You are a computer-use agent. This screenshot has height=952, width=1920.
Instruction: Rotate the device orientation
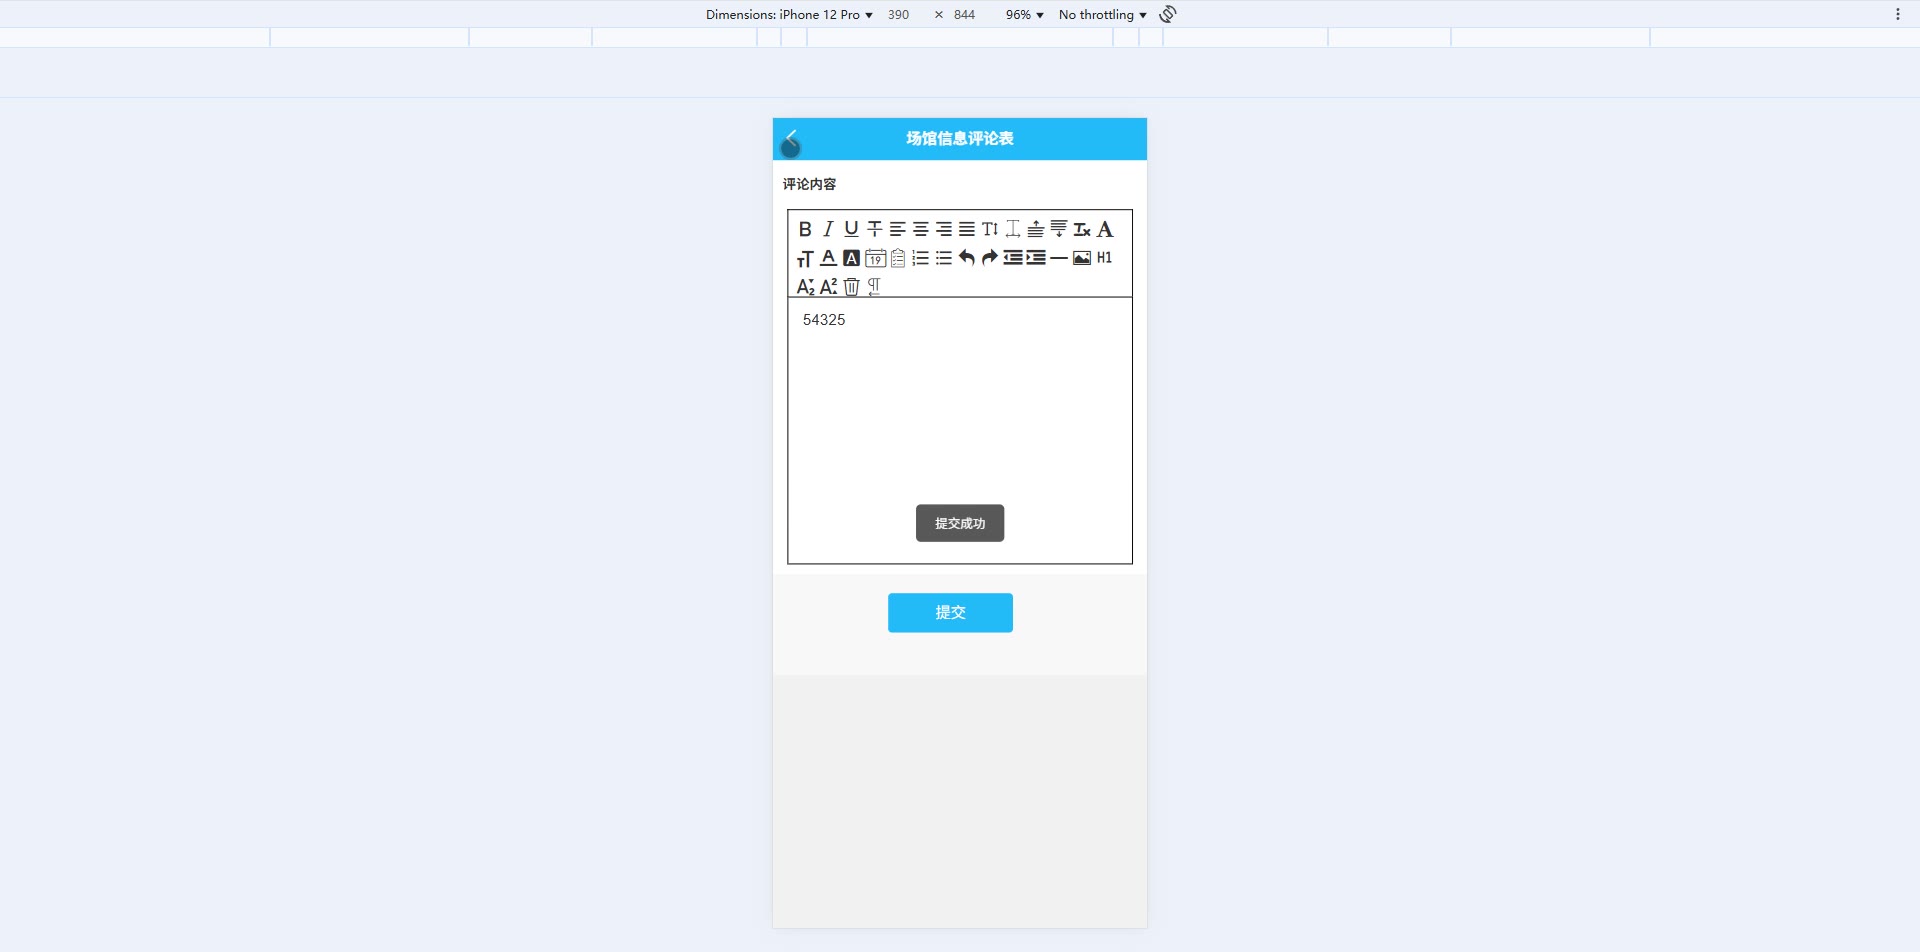tap(1168, 14)
